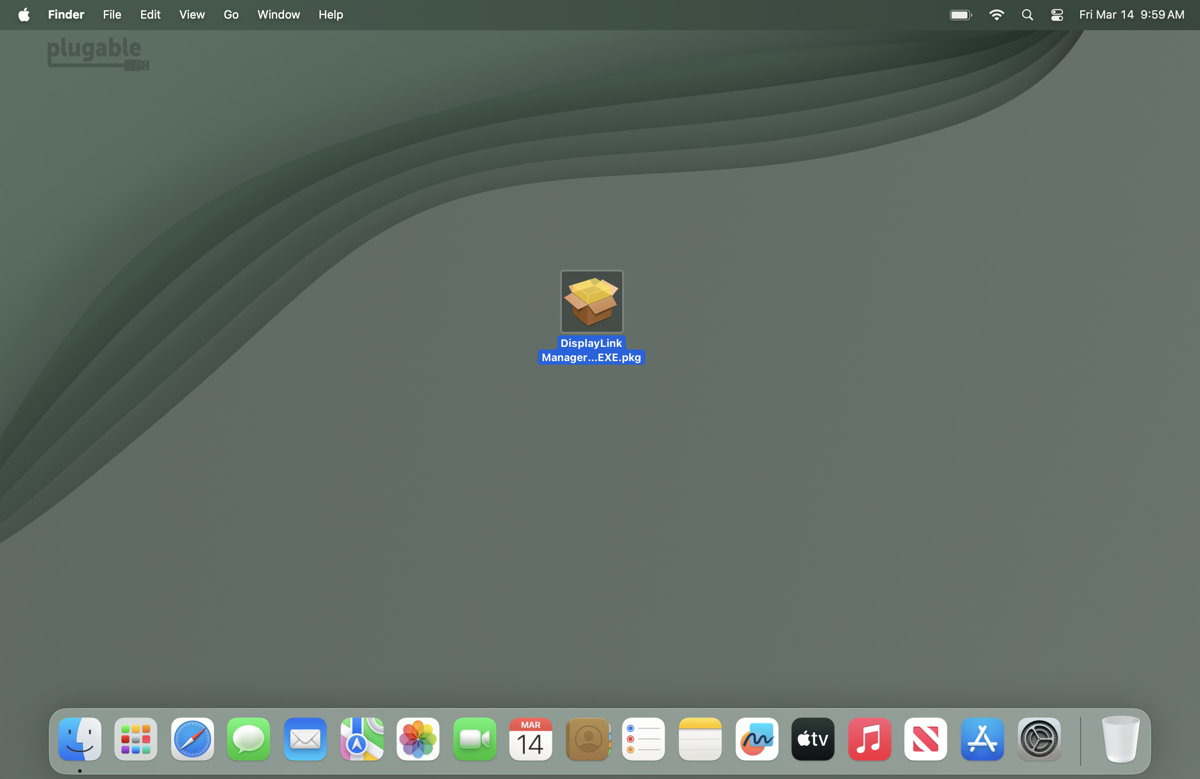1200x779 pixels.
Task: Launch the App Store
Action: (982, 738)
